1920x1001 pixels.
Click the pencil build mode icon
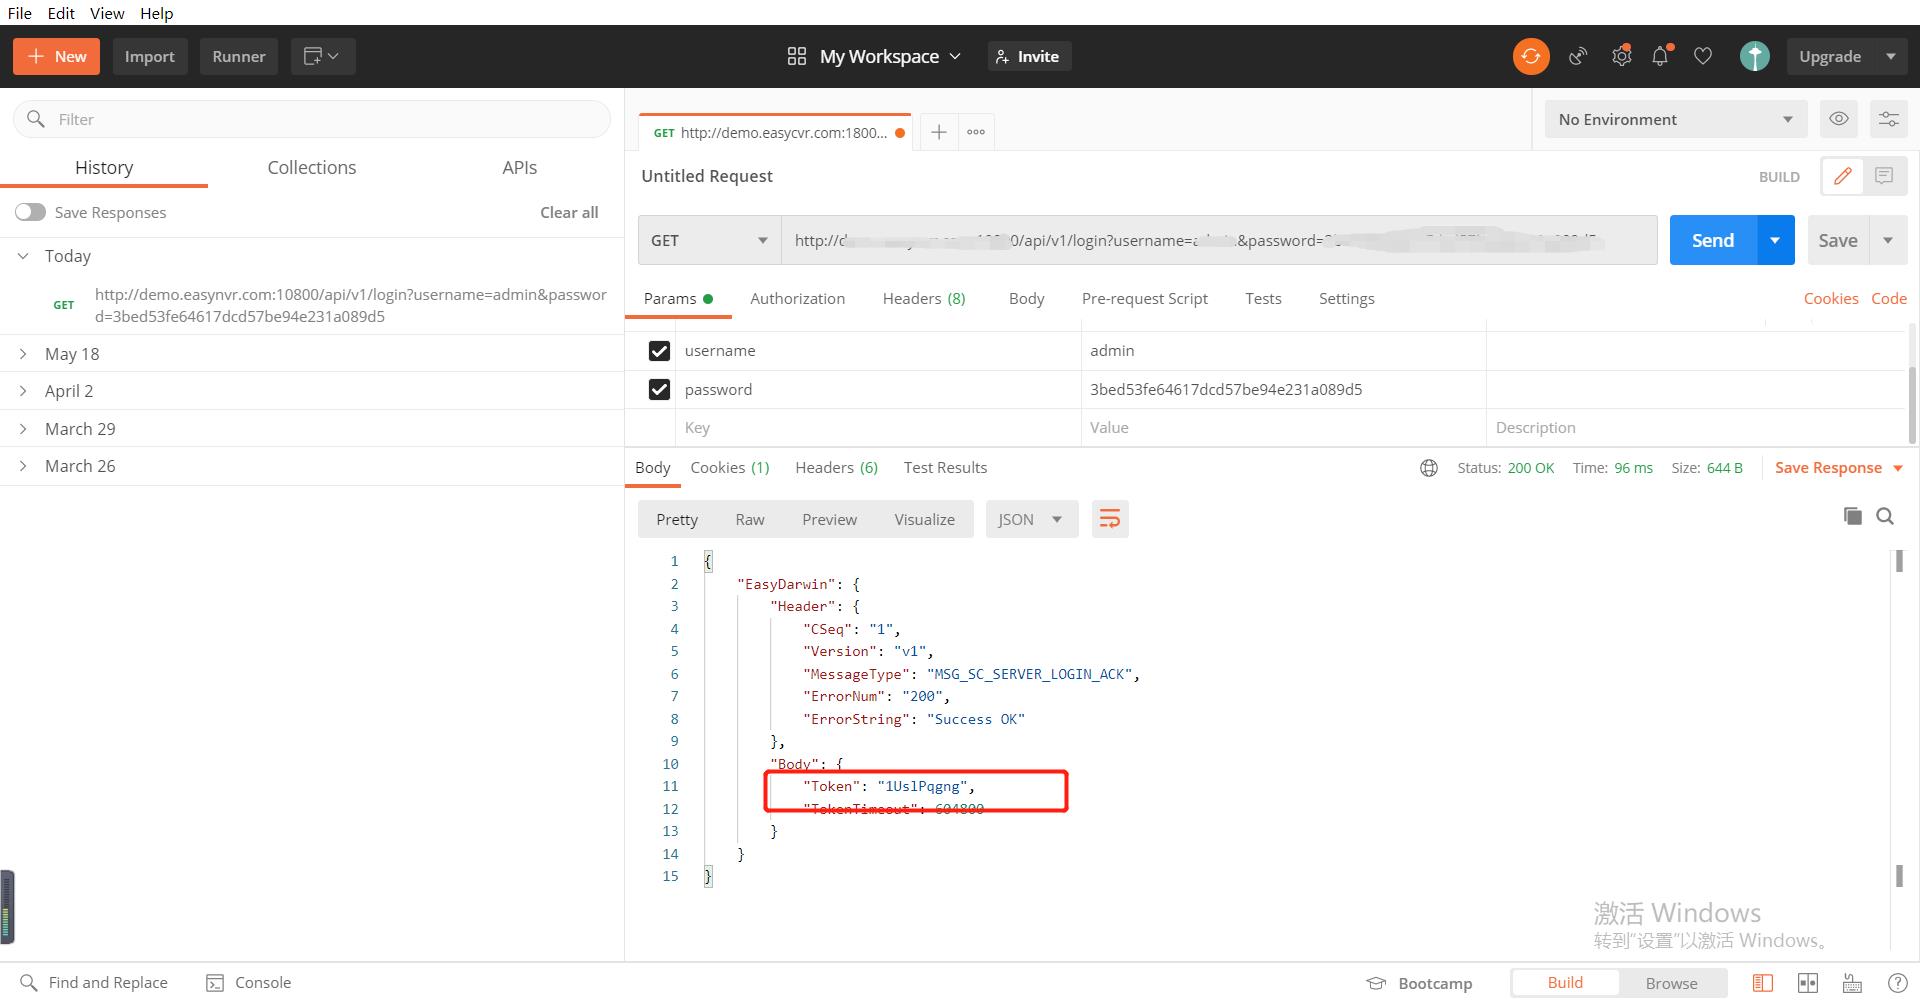(1842, 176)
